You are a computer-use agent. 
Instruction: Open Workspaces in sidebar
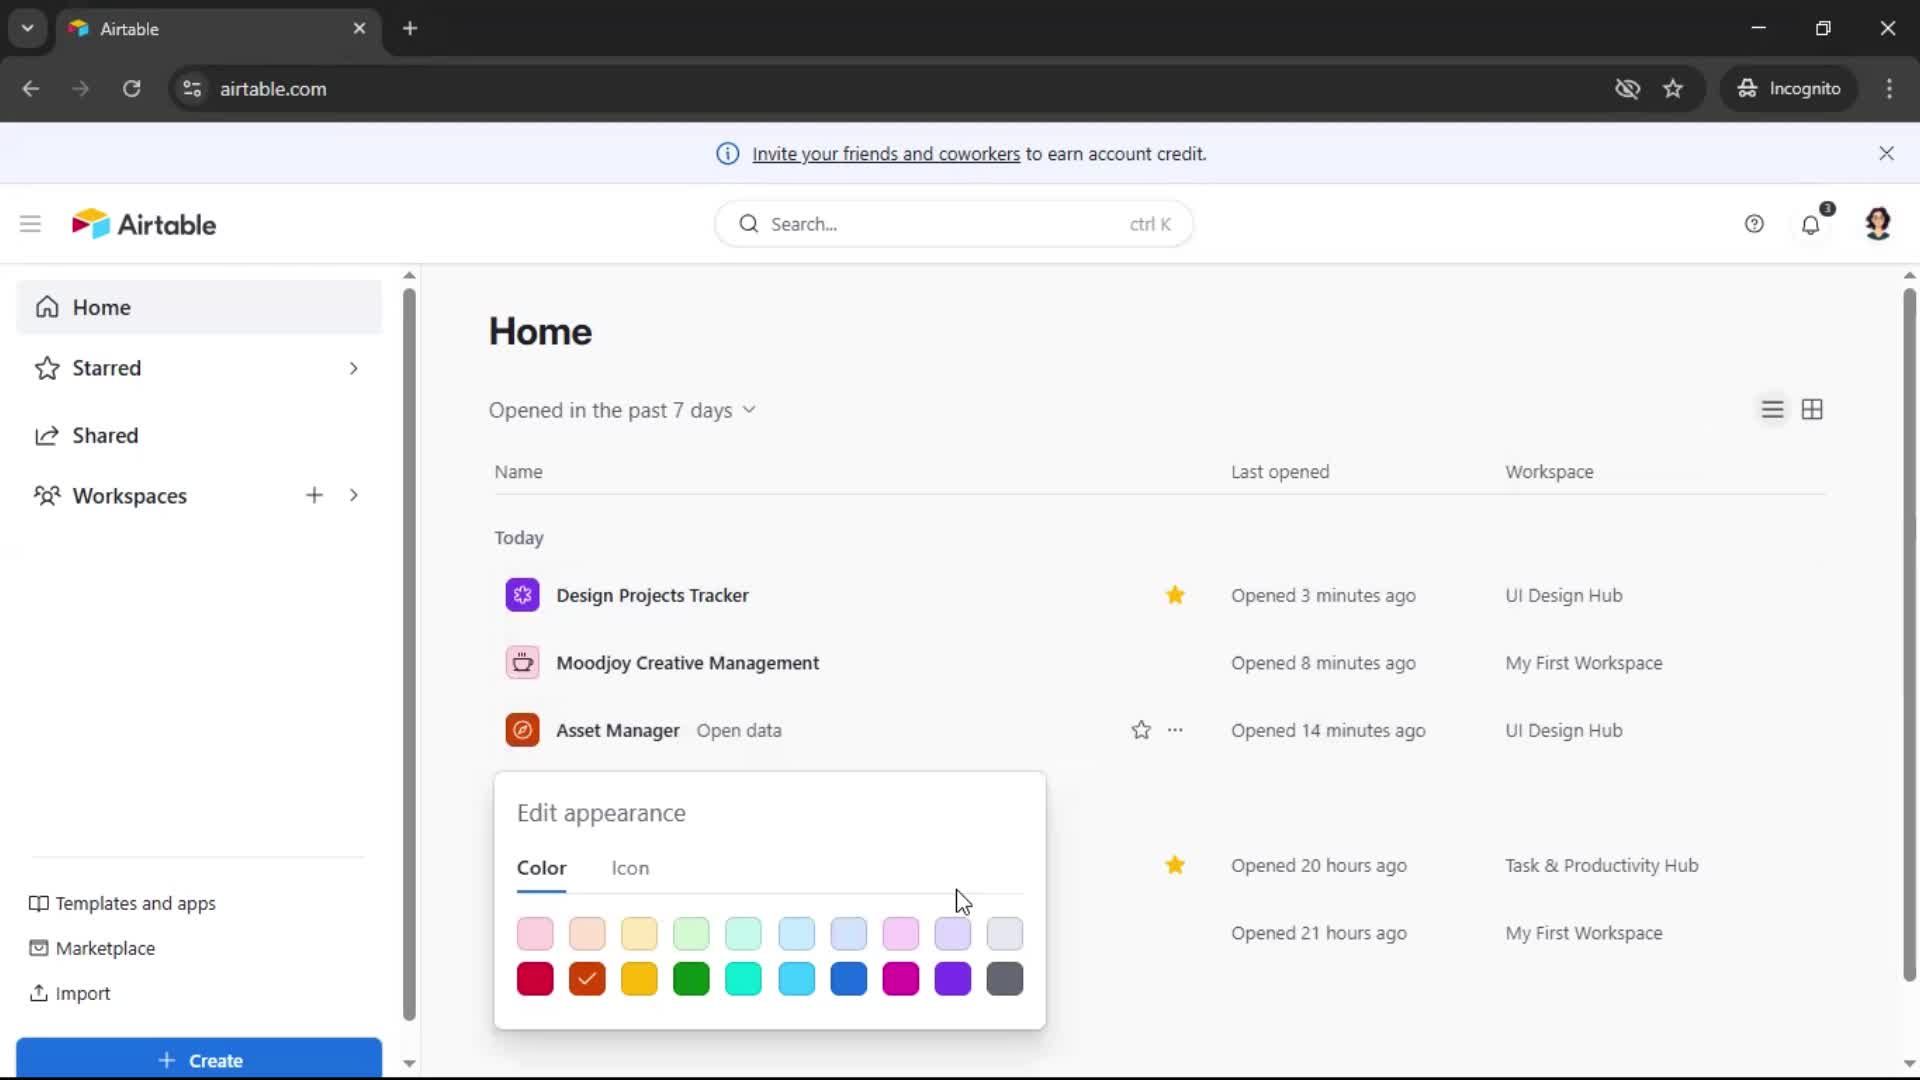130,496
